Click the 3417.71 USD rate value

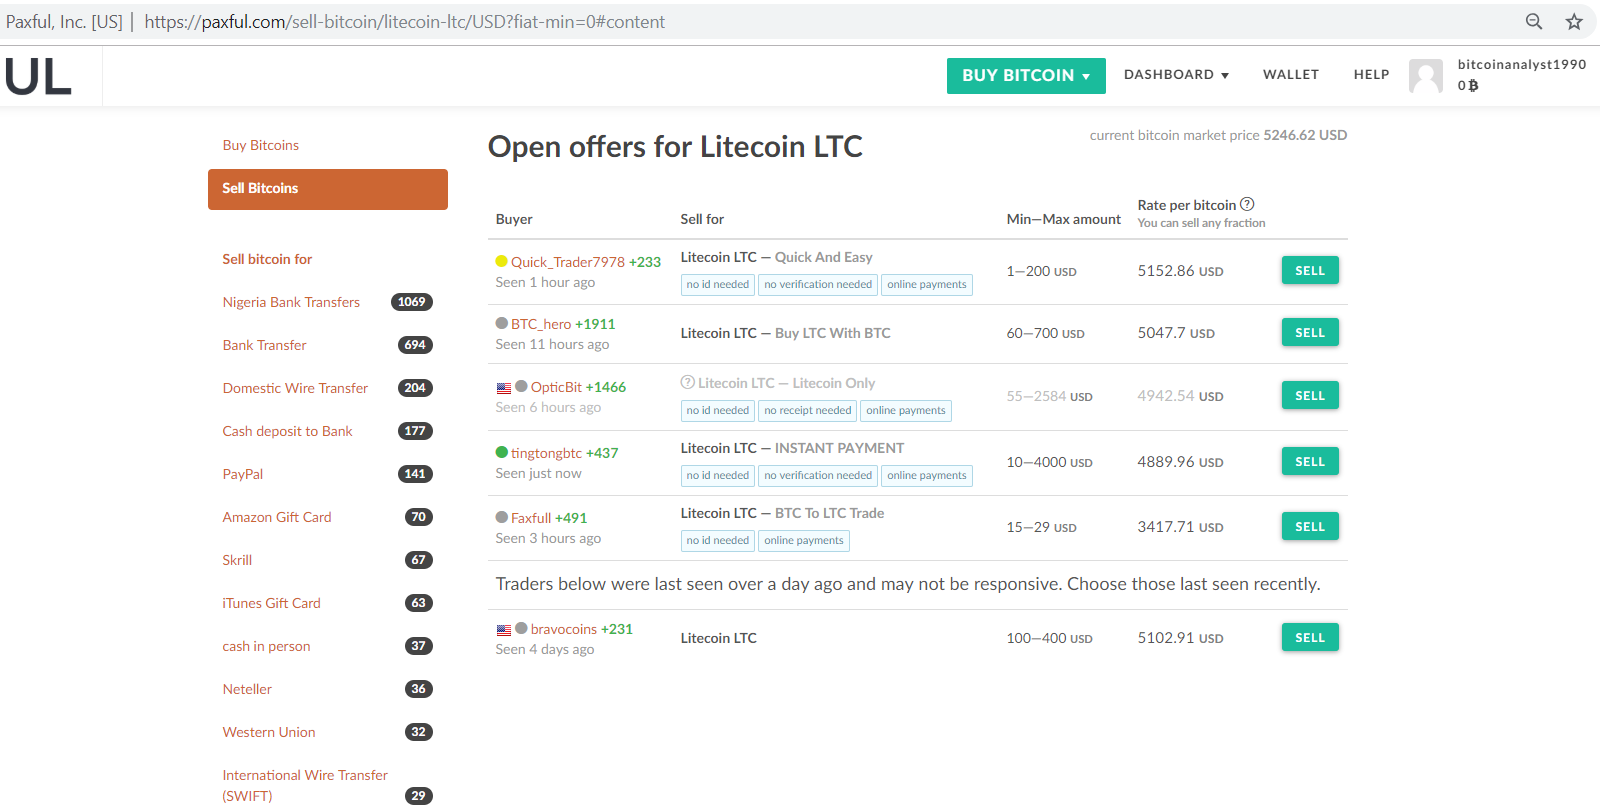[1180, 527]
